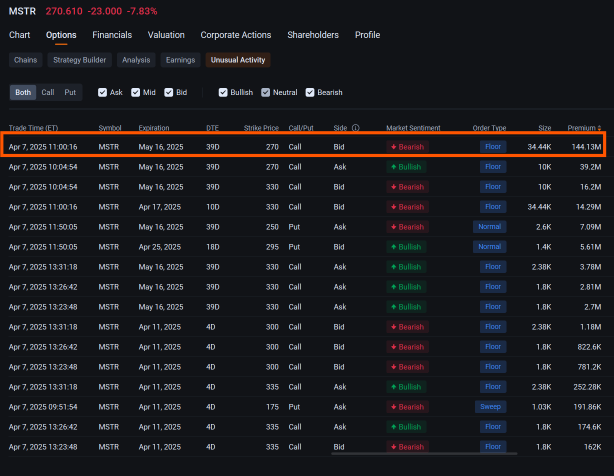This screenshot has height=476, width=614.
Task: Click the 5.61M premium cell
Action: pos(590,247)
